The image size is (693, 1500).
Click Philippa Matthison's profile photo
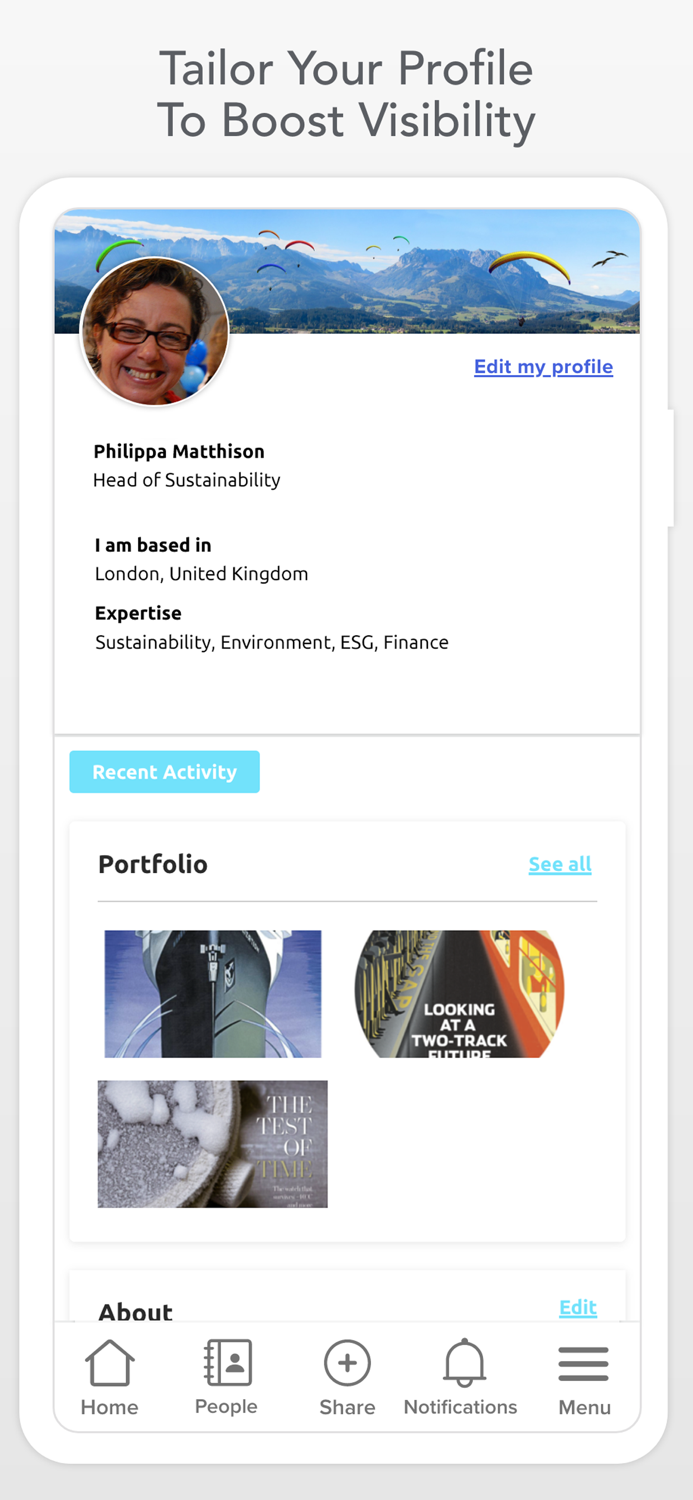155,332
